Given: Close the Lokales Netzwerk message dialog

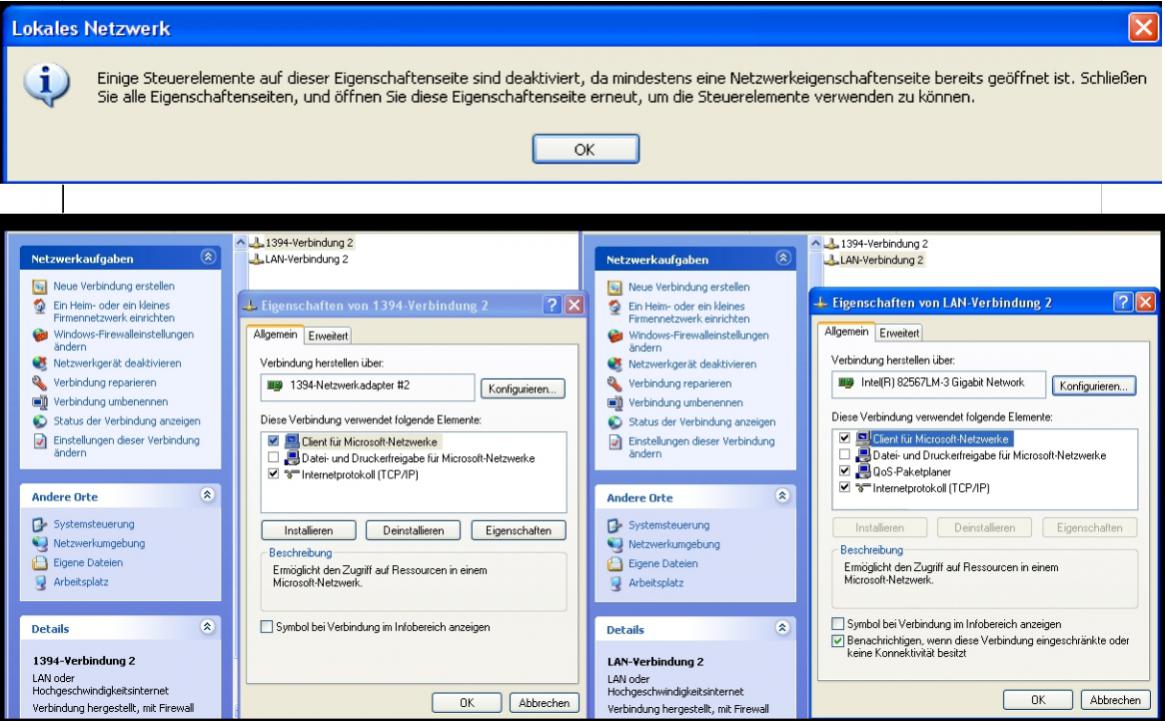Looking at the screenshot, I should (1143, 28).
